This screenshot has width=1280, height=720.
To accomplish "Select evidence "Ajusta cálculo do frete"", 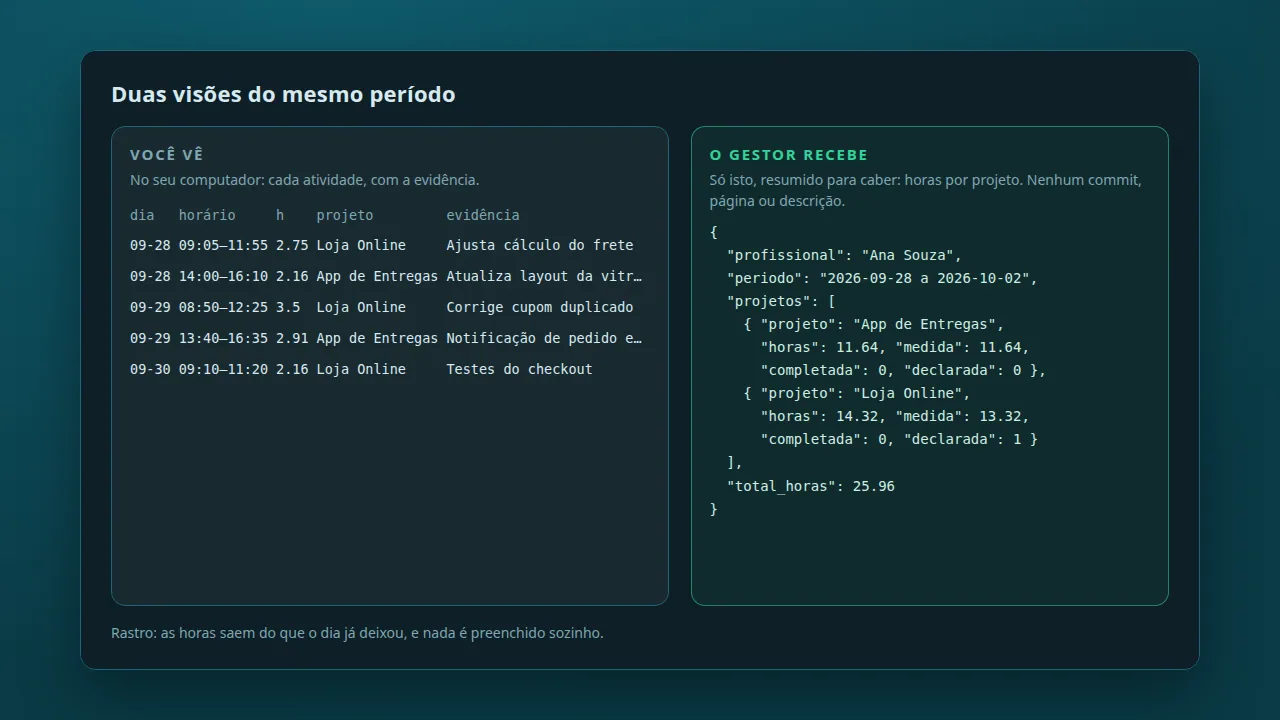I will 540,245.
